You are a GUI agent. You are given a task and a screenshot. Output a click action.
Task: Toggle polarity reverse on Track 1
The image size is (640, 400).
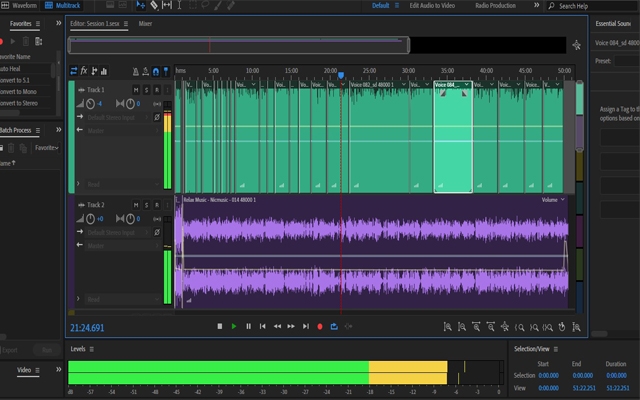(157, 117)
